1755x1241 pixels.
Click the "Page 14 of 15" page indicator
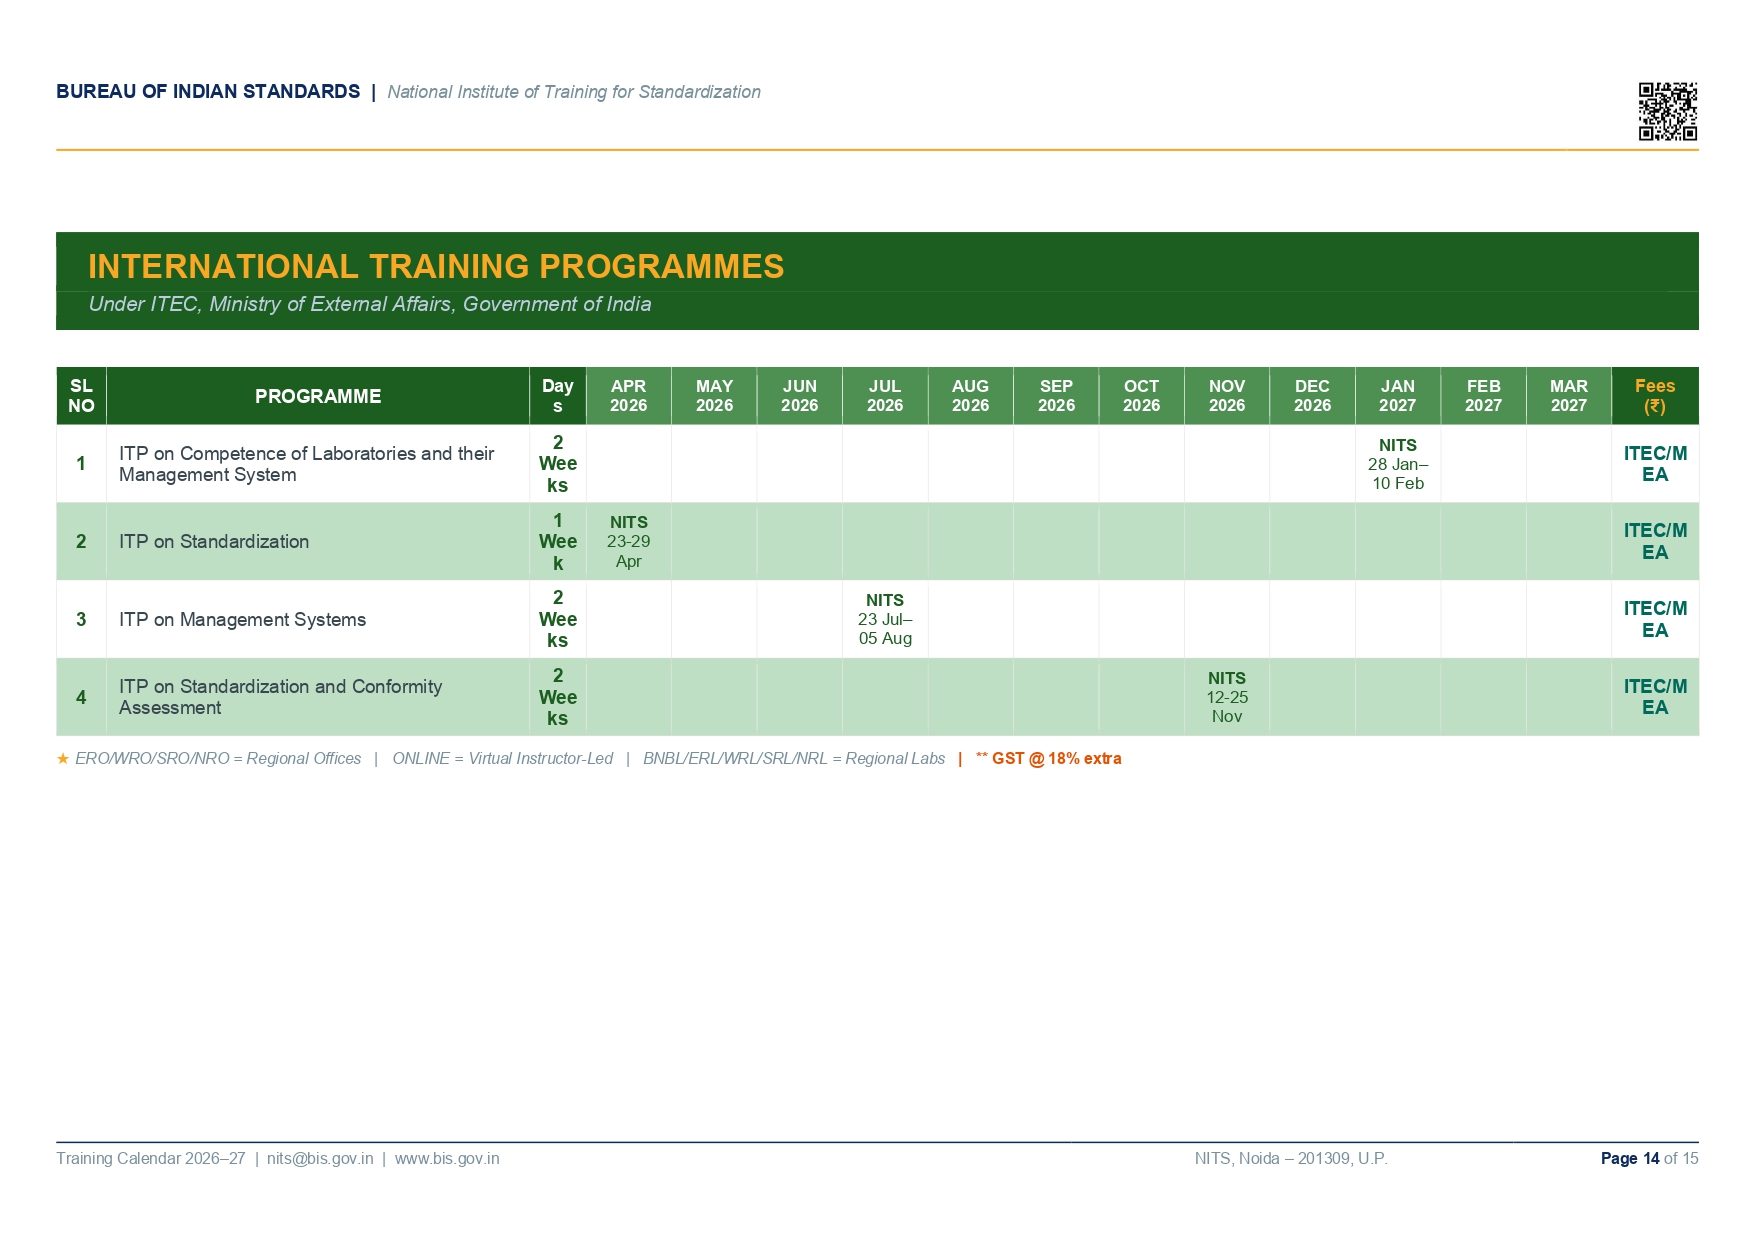(x=1649, y=1158)
